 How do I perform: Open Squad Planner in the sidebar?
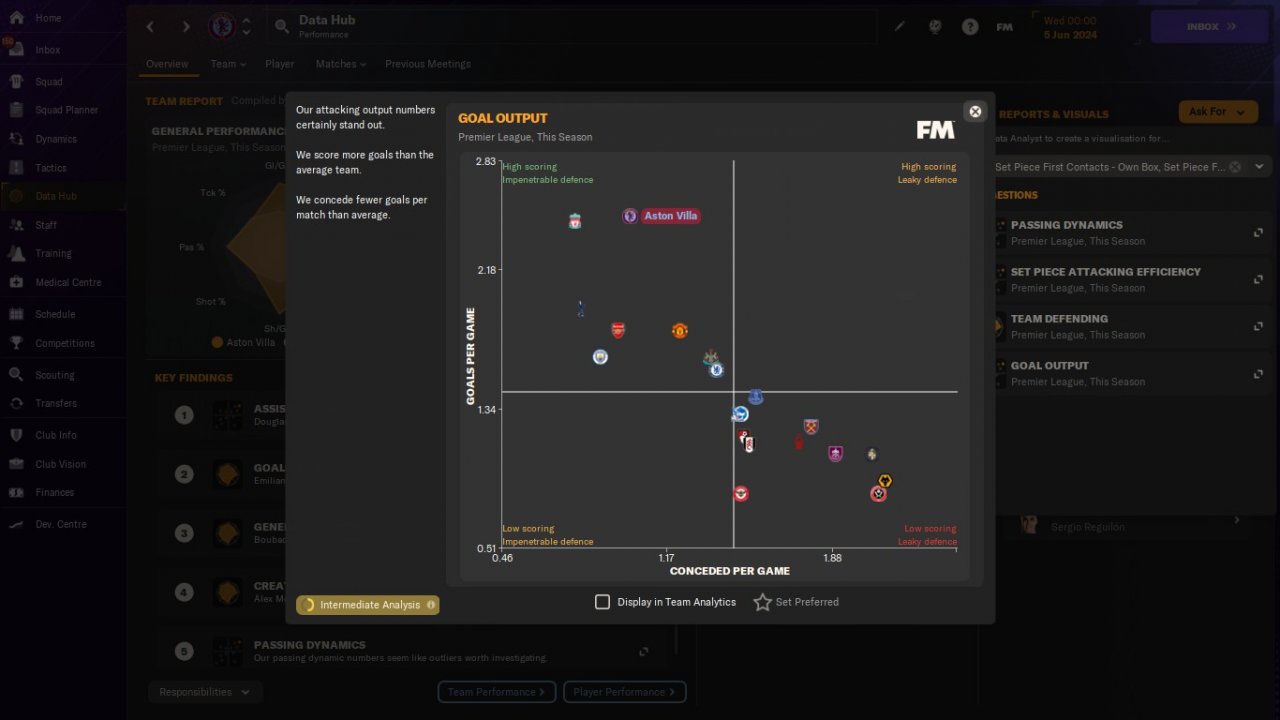[x=67, y=110]
